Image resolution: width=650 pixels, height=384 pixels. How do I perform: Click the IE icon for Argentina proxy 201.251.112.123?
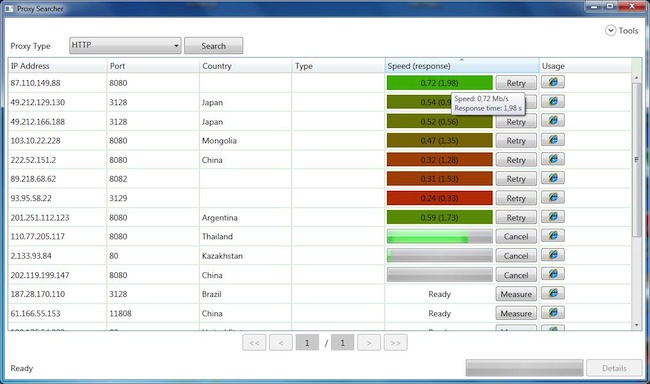click(553, 217)
